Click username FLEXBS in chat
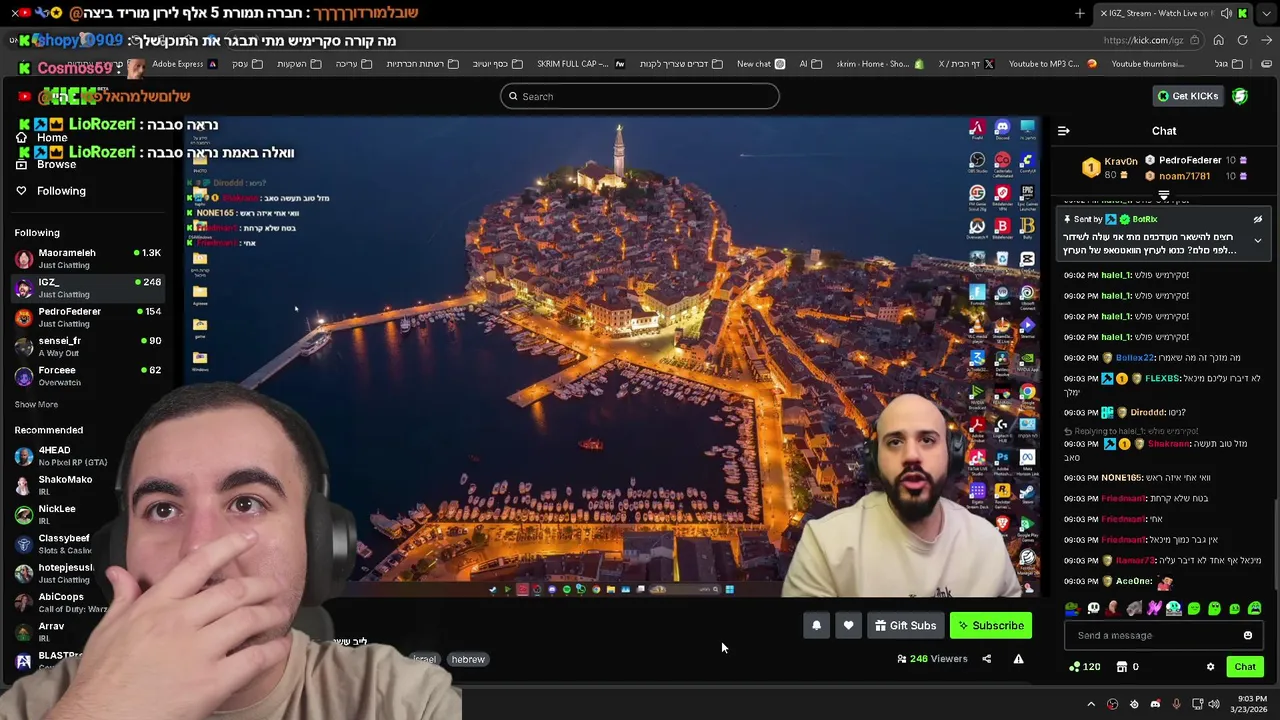1280x720 pixels. tap(1162, 379)
